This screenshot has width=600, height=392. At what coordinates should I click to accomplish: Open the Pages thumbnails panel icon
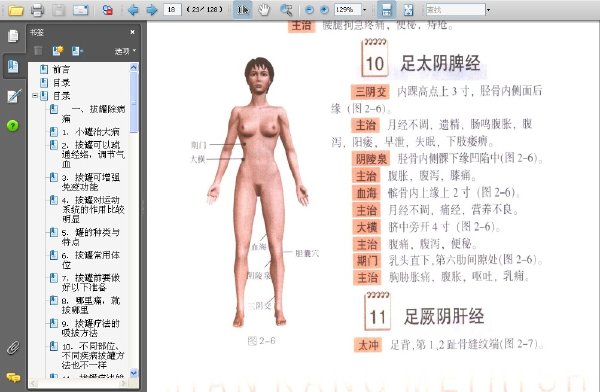tap(13, 36)
